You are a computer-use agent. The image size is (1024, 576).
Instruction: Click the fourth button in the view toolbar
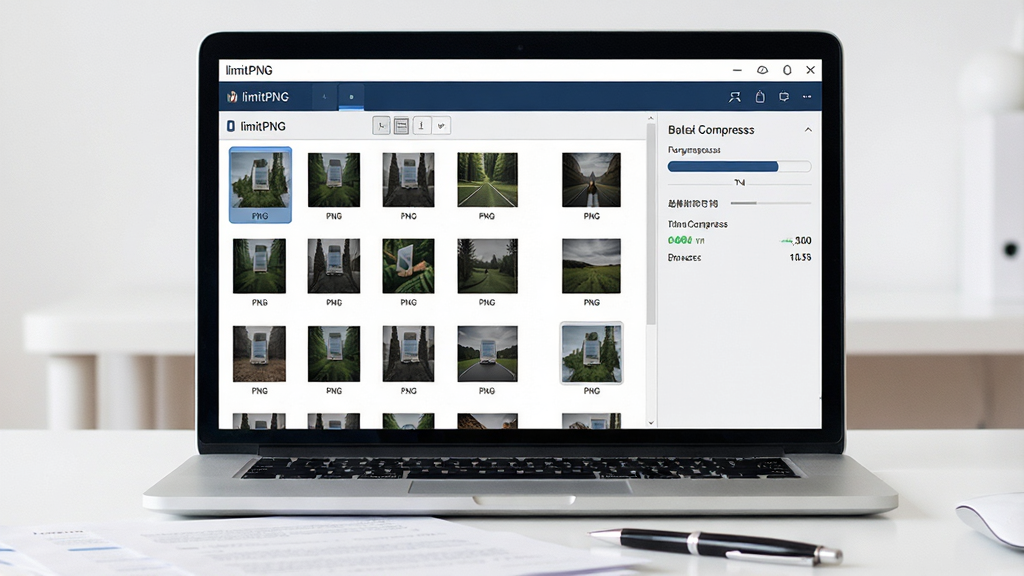point(441,125)
